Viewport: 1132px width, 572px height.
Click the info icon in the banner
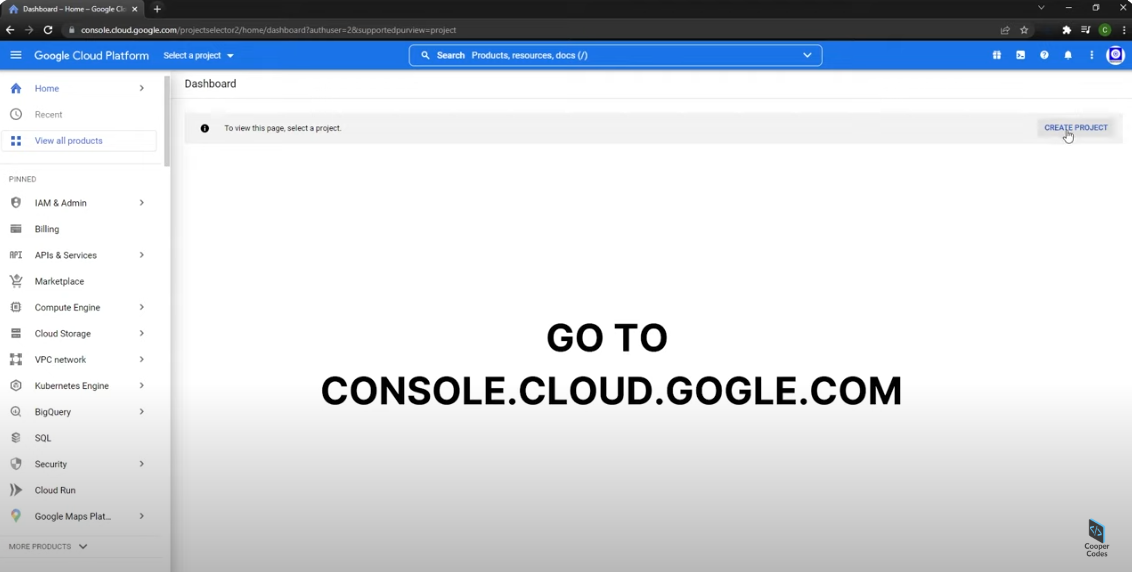coord(205,129)
